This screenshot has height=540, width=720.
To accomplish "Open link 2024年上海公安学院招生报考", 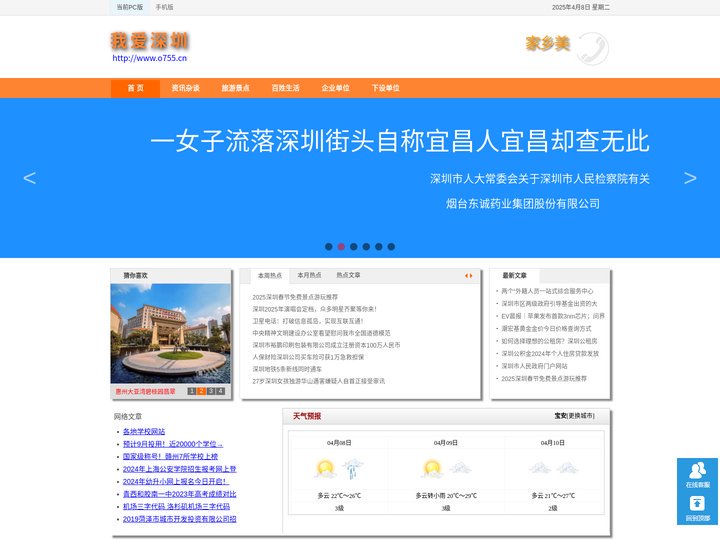I will pos(180,469).
